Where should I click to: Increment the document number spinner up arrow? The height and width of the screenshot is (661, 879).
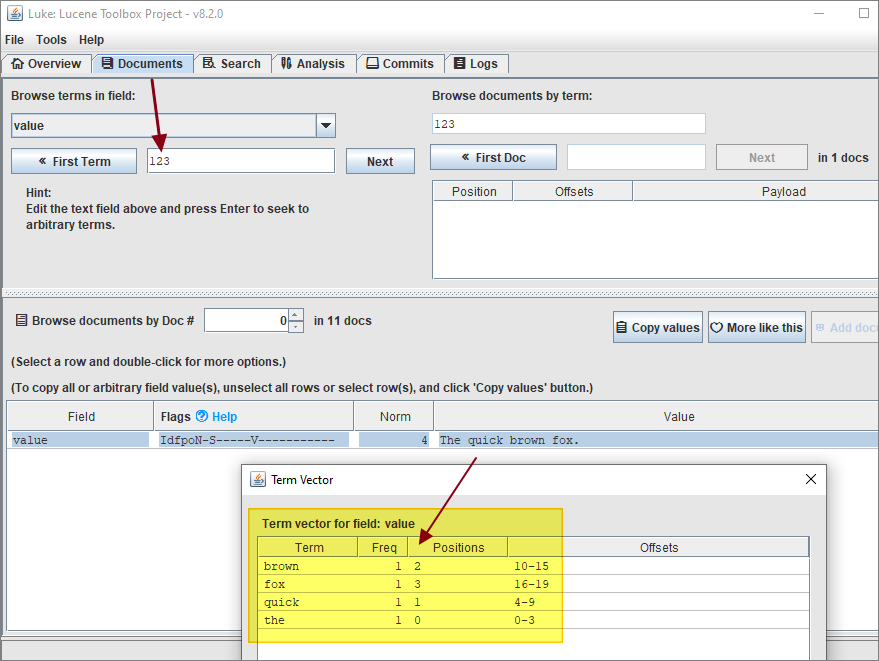[296, 315]
